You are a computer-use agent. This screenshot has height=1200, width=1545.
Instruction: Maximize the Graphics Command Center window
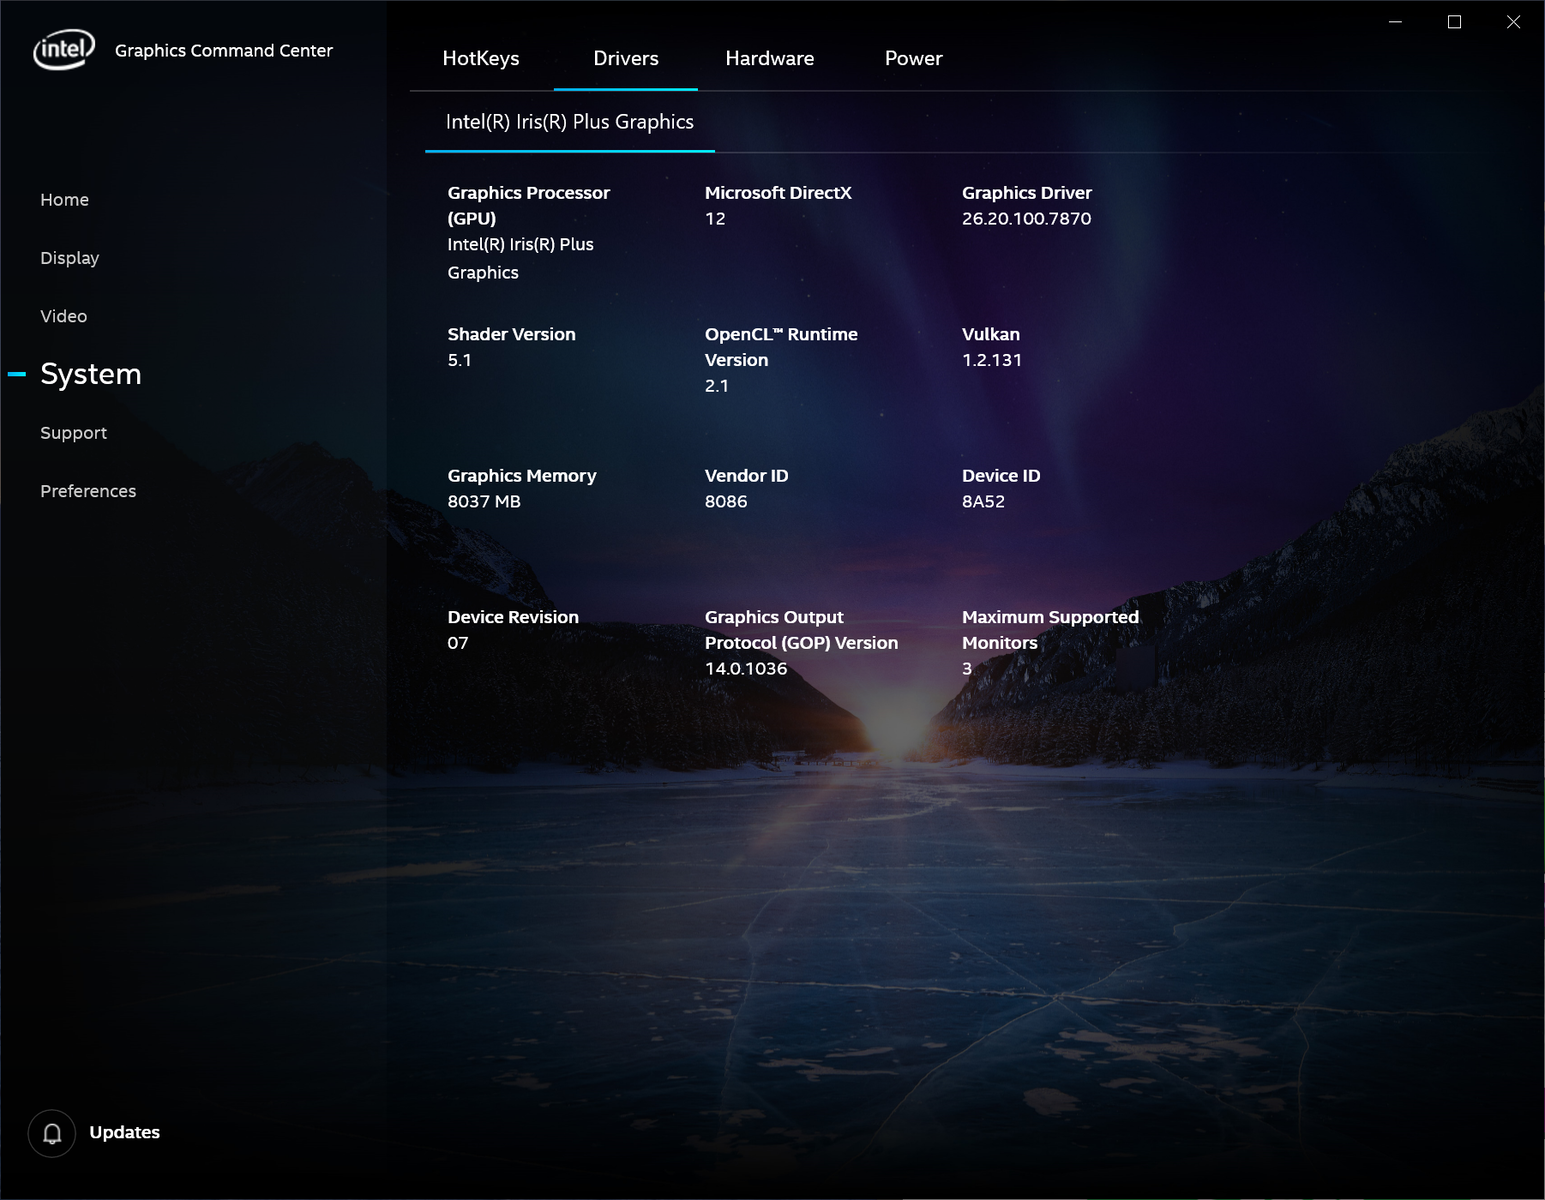(x=1454, y=22)
